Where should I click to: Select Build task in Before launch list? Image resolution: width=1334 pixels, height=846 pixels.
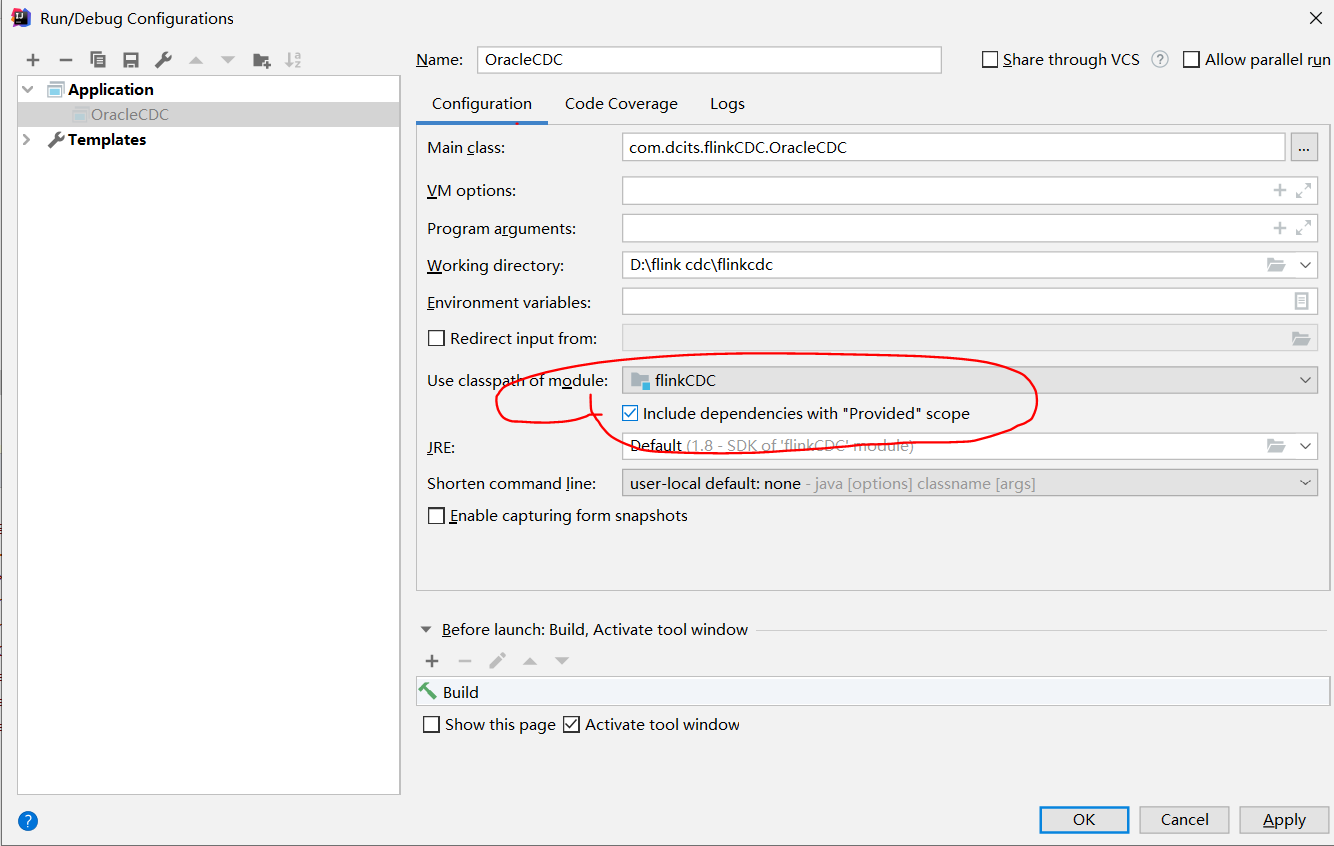(x=873, y=692)
